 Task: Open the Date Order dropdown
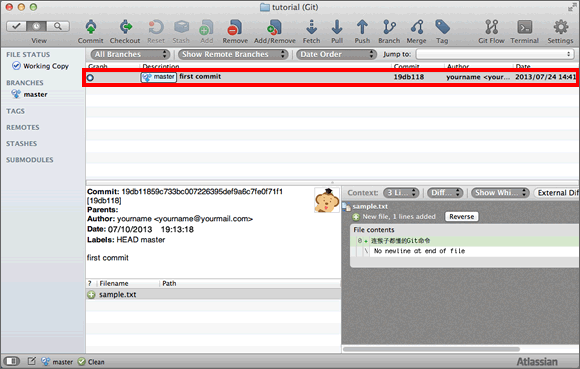[336, 54]
